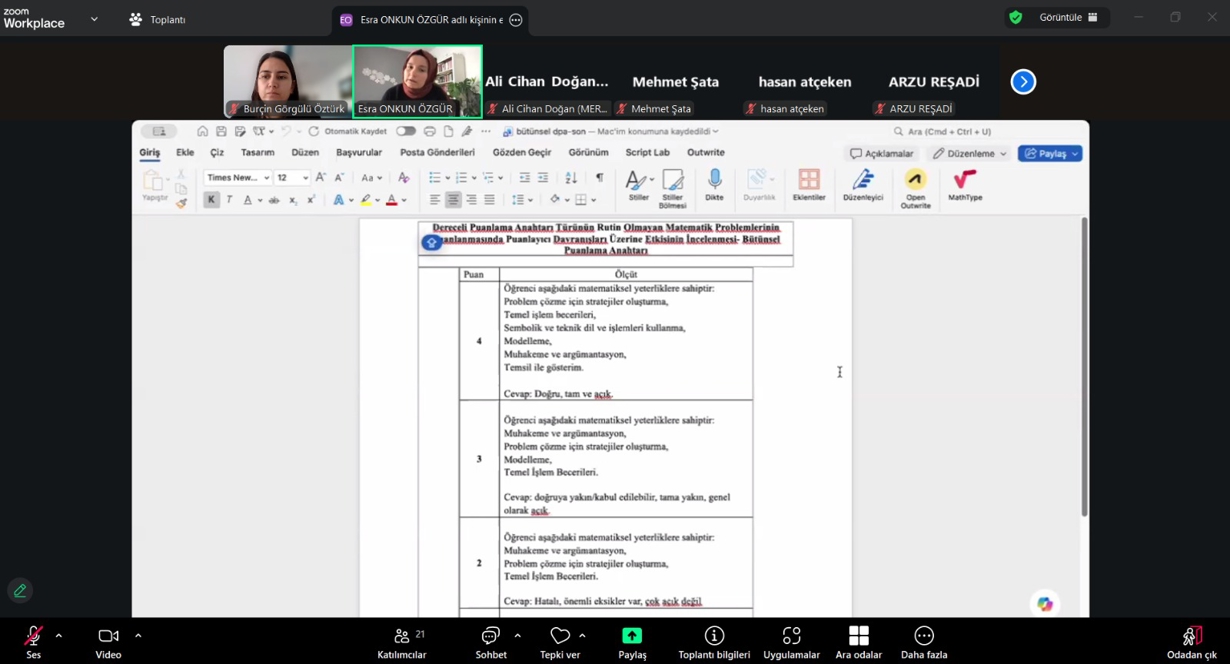Open the Ekle ribbon tab in Word
This screenshot has width=1230, height=664.
coord(185,153)
